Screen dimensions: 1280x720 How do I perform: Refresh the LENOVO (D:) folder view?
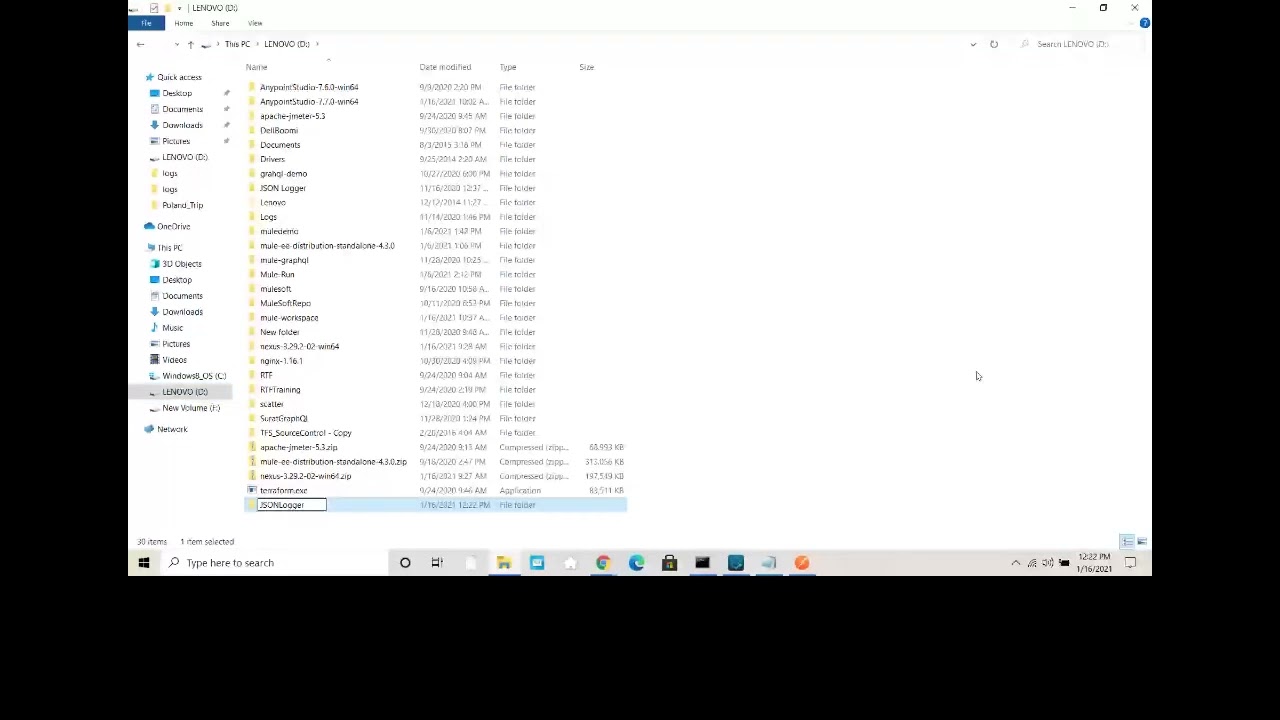[x=994, y=44]
